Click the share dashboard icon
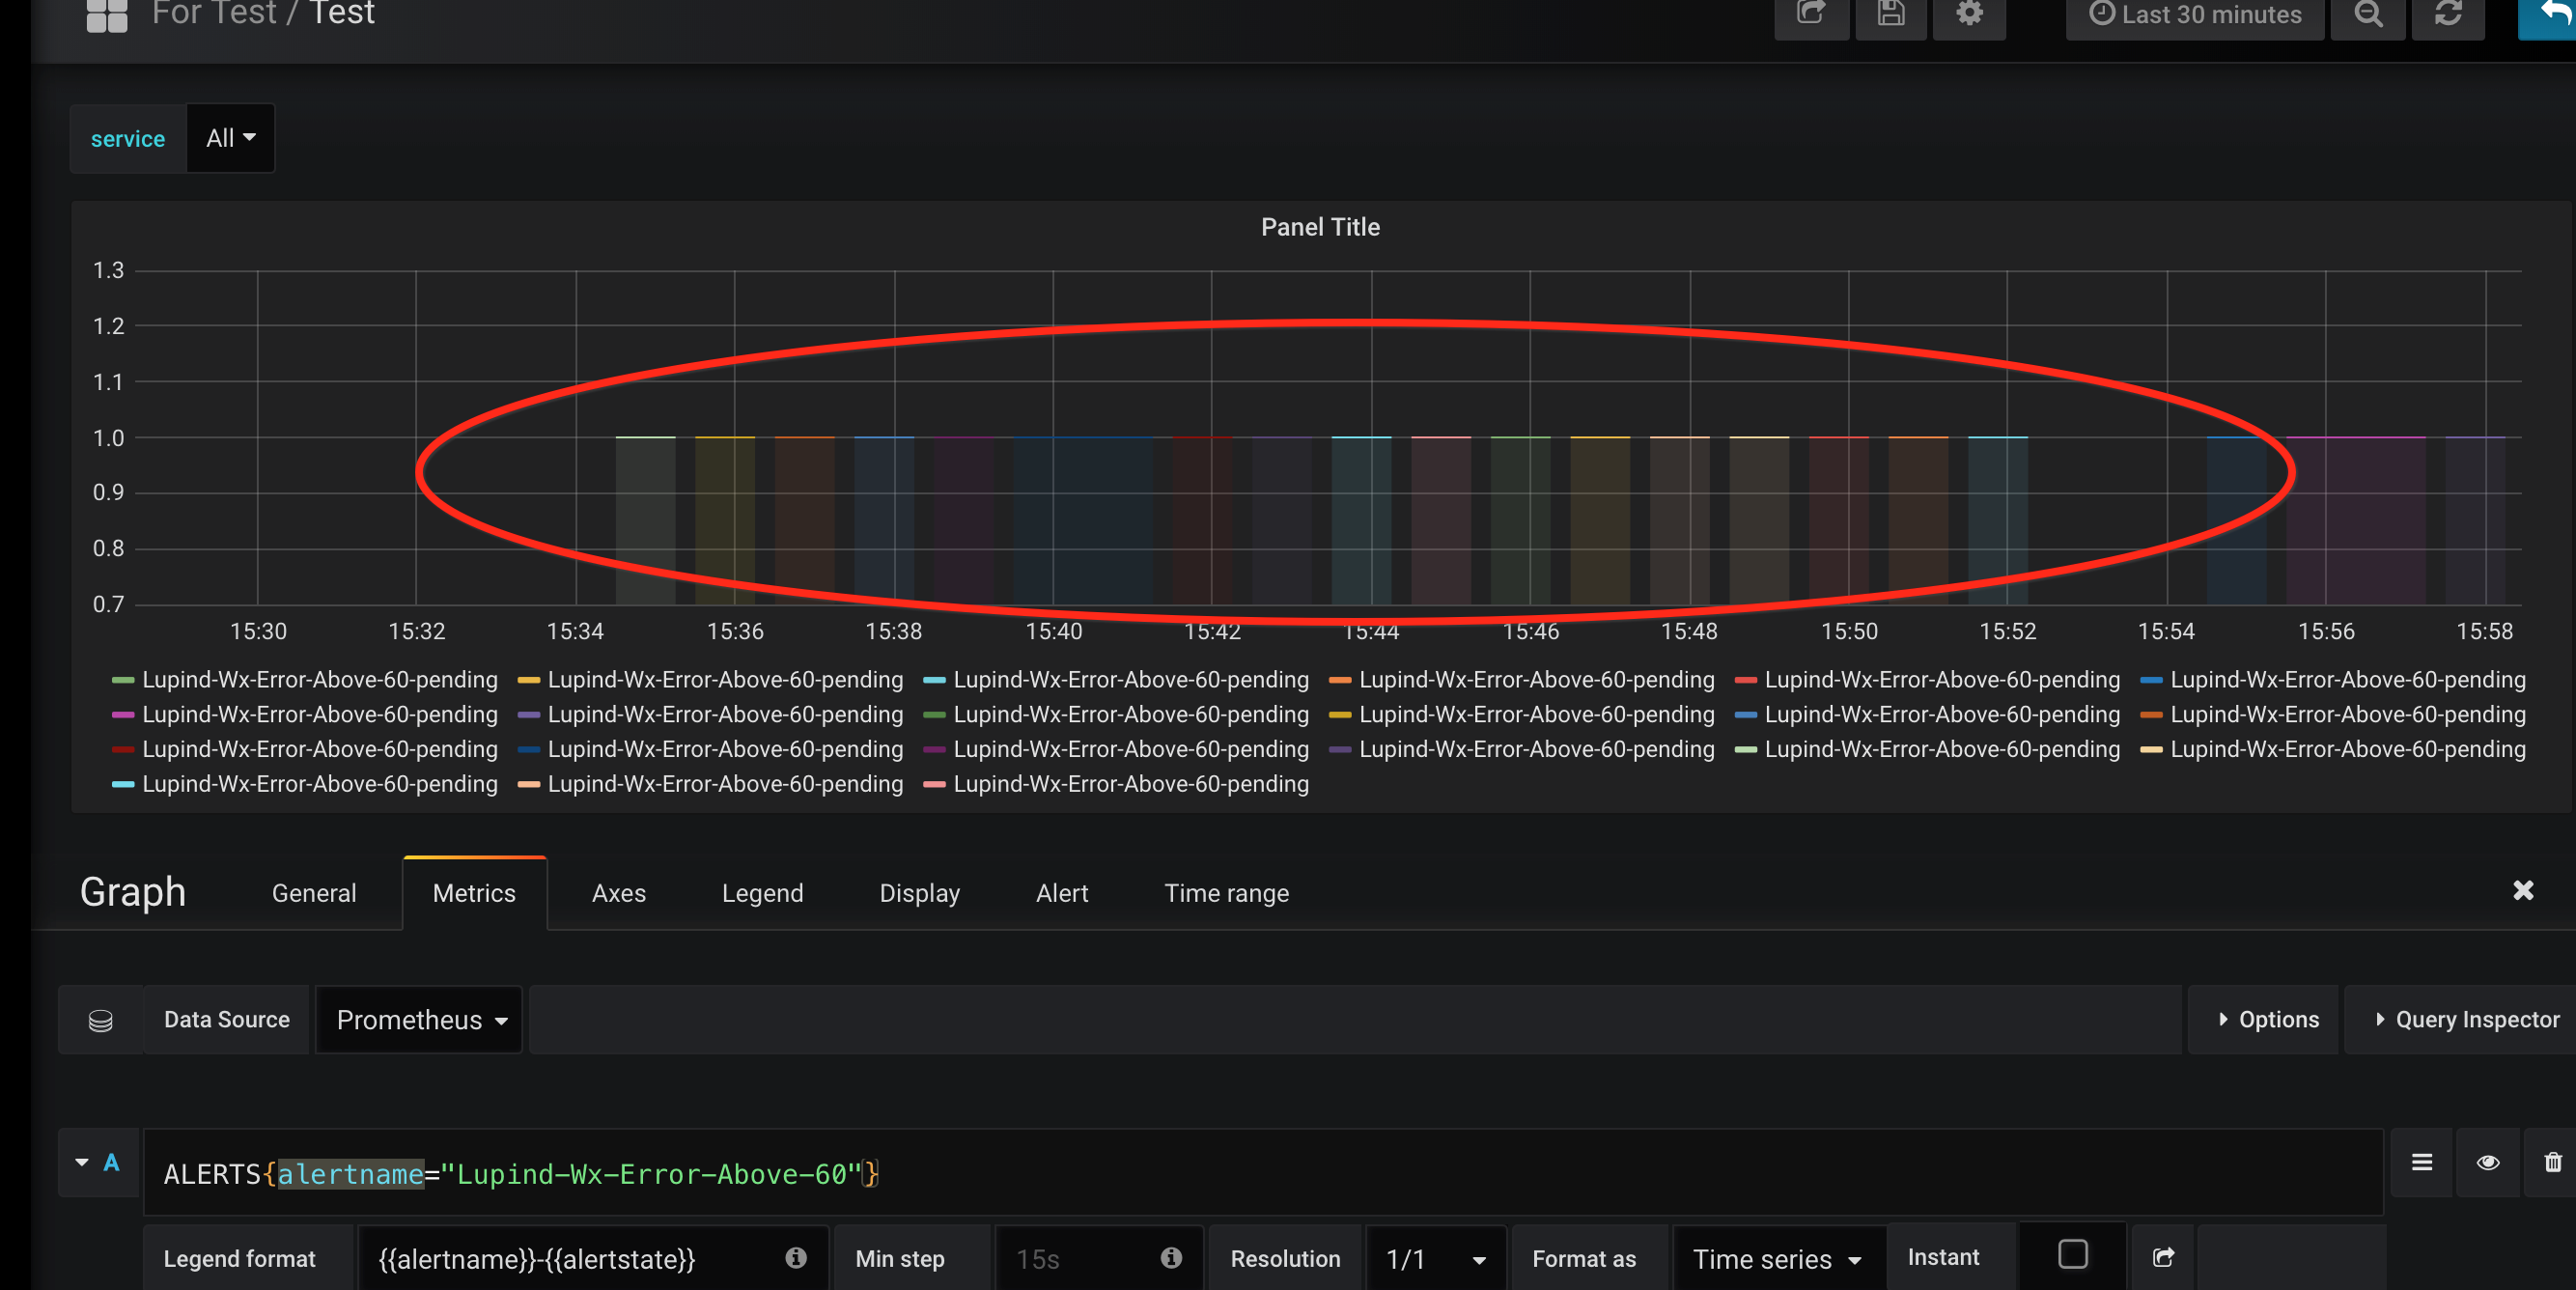The width and height of the screenshot is (2576, 1290). [x=1810, y=14]
